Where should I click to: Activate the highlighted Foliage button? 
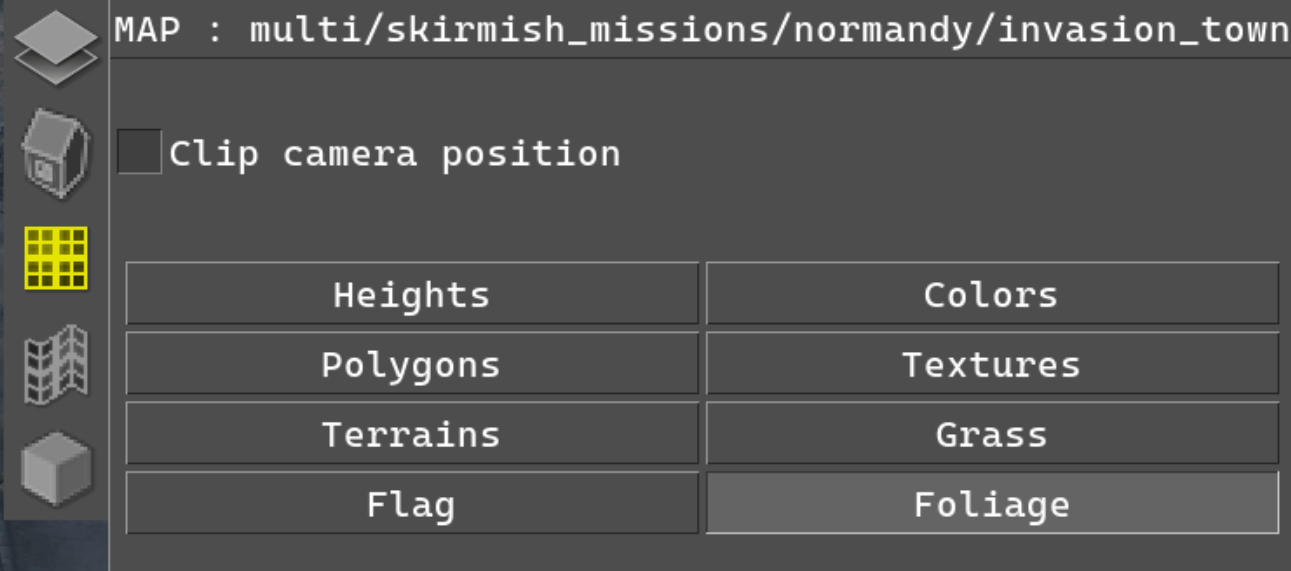992,504
